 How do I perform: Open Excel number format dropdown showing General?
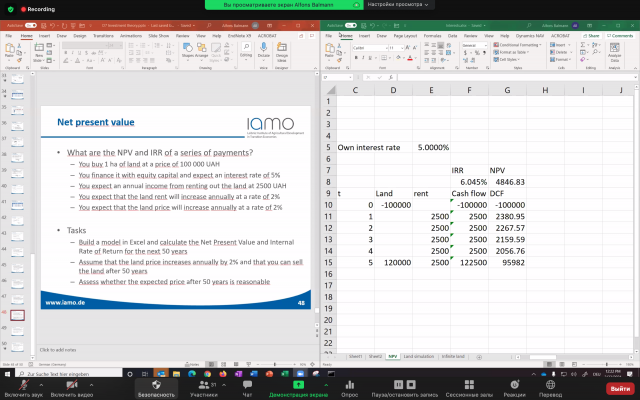pyautogui.click(x=474, y=45)
